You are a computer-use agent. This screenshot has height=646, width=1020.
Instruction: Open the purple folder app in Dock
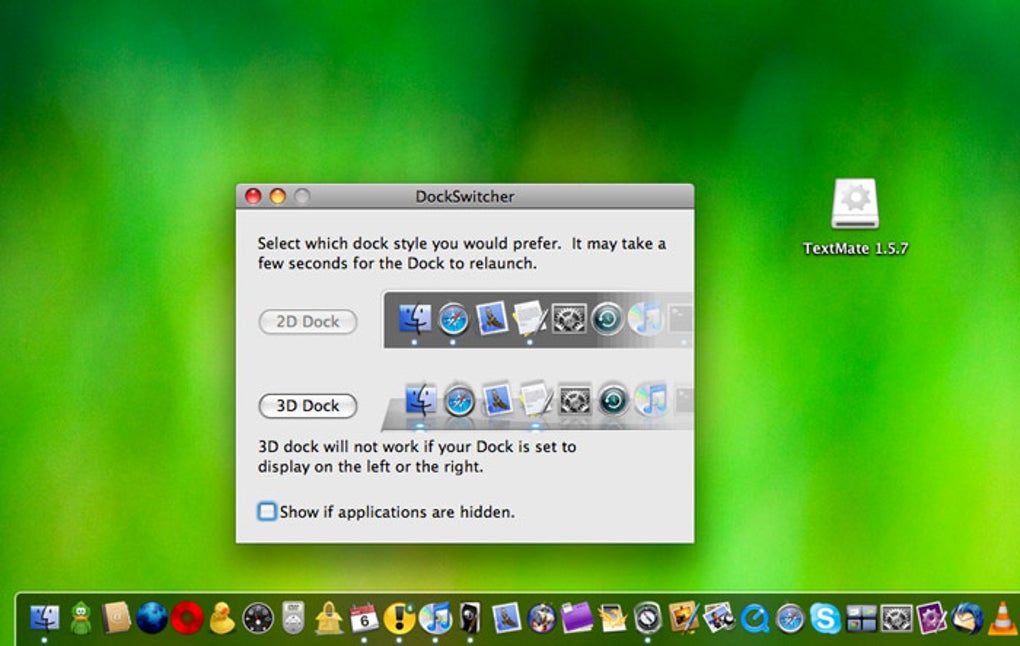click(577, 618)
